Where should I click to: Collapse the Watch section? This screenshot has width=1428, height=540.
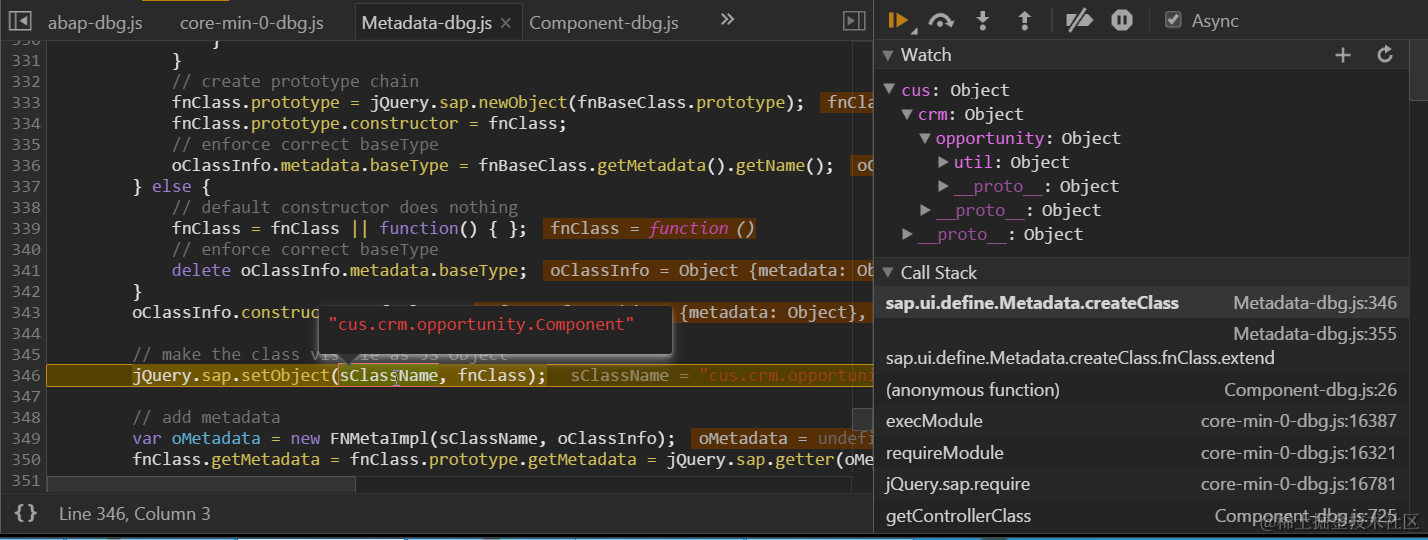(x=887, y=55)
